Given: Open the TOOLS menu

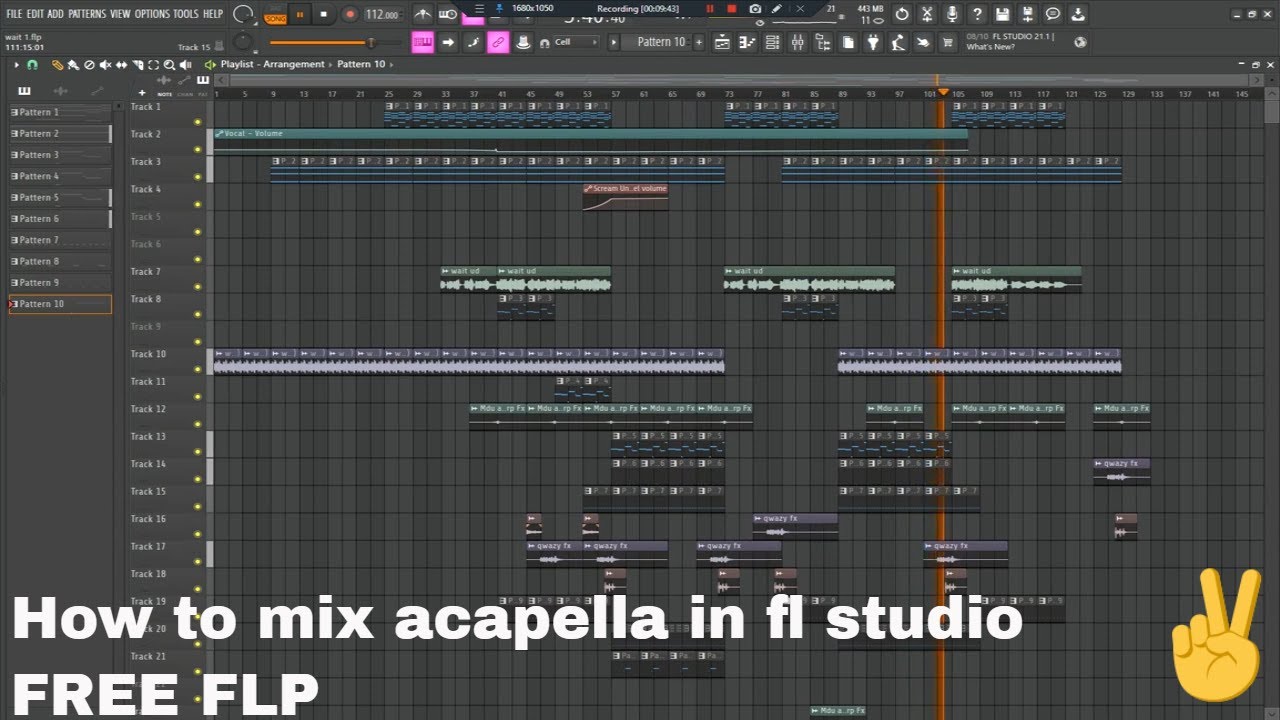Looking at the screenshot, I should (x=186, y=14).
